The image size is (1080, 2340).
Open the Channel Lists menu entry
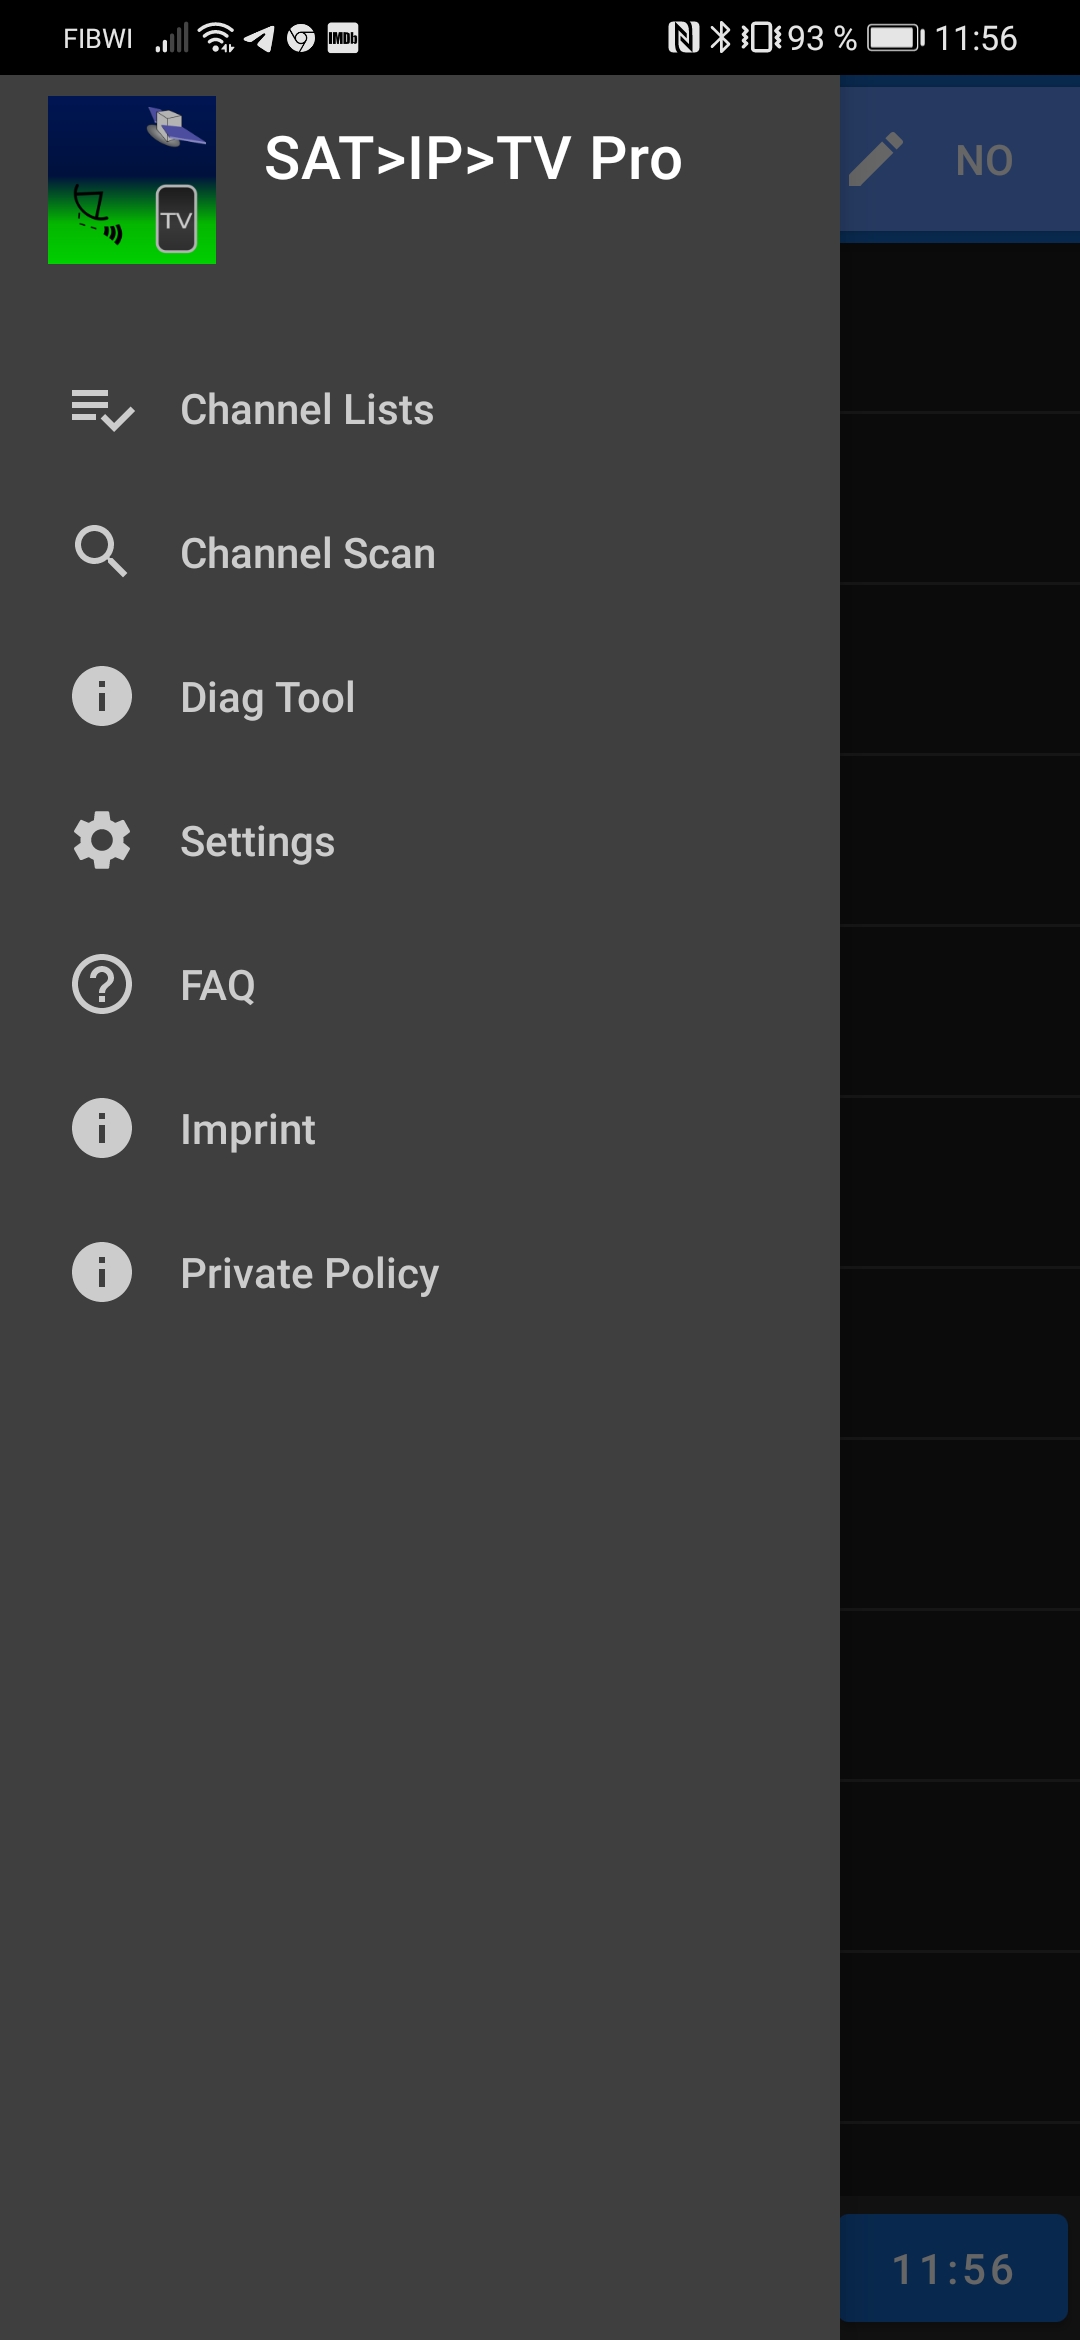[x=307, y=410]
